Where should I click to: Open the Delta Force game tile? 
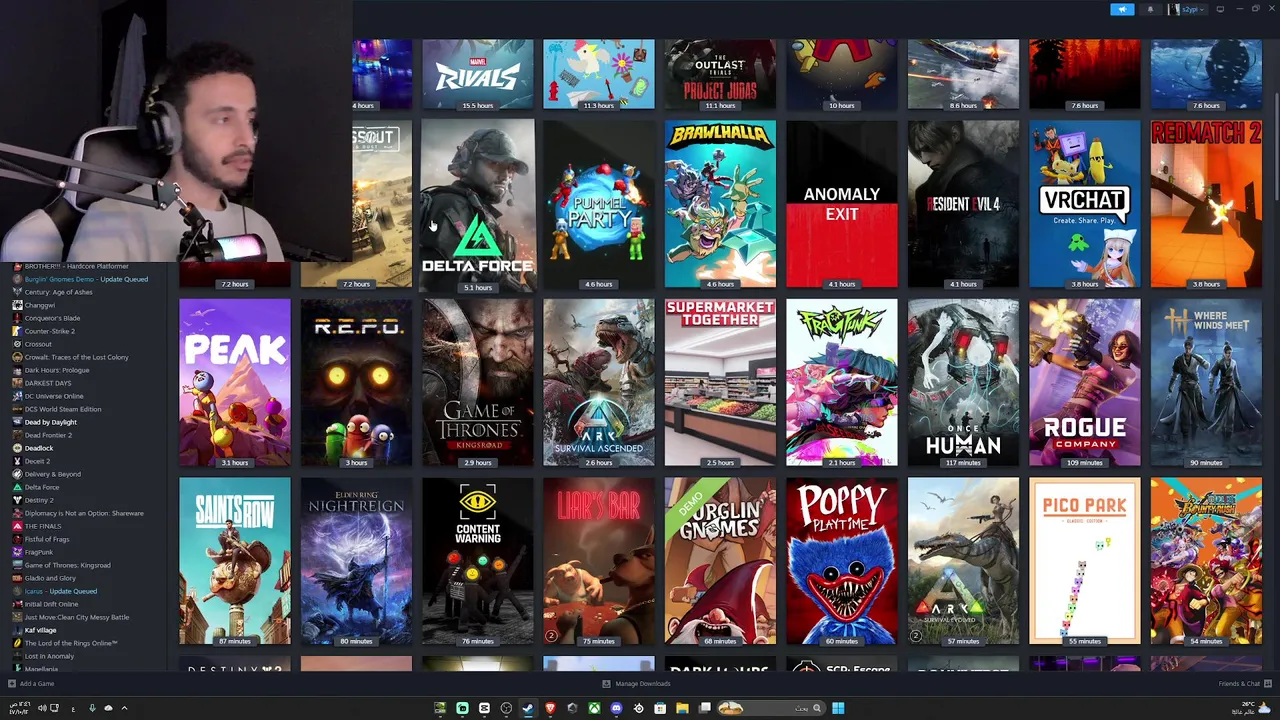point(478,206)
